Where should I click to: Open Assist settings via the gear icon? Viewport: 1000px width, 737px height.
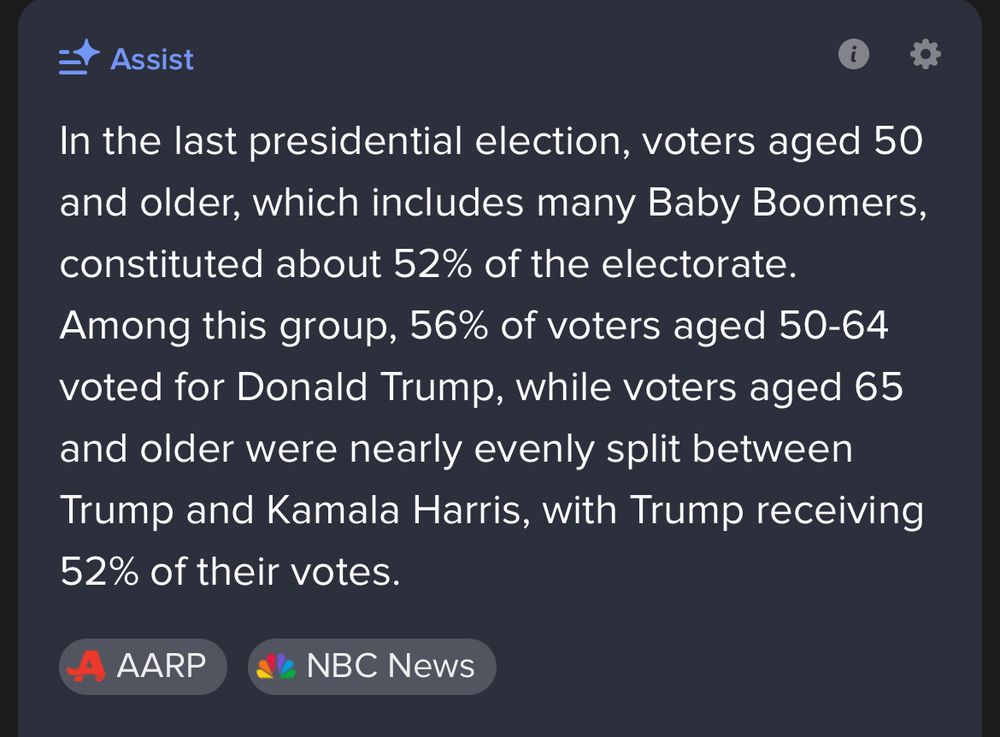925,54
